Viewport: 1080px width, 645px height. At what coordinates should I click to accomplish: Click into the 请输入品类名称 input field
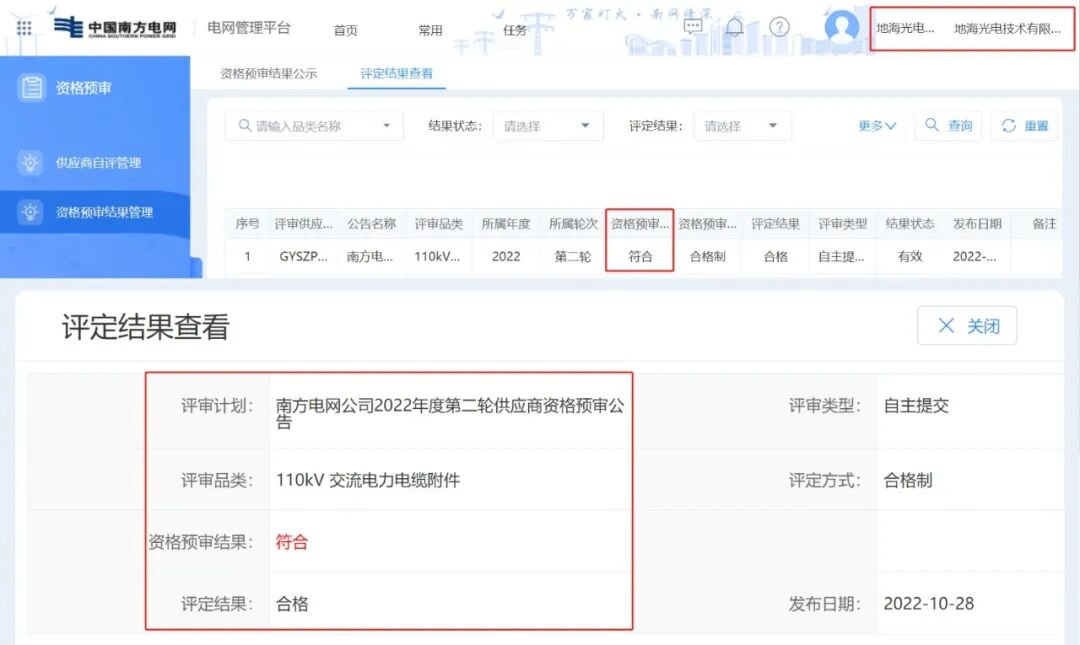(x=313, y=126)
